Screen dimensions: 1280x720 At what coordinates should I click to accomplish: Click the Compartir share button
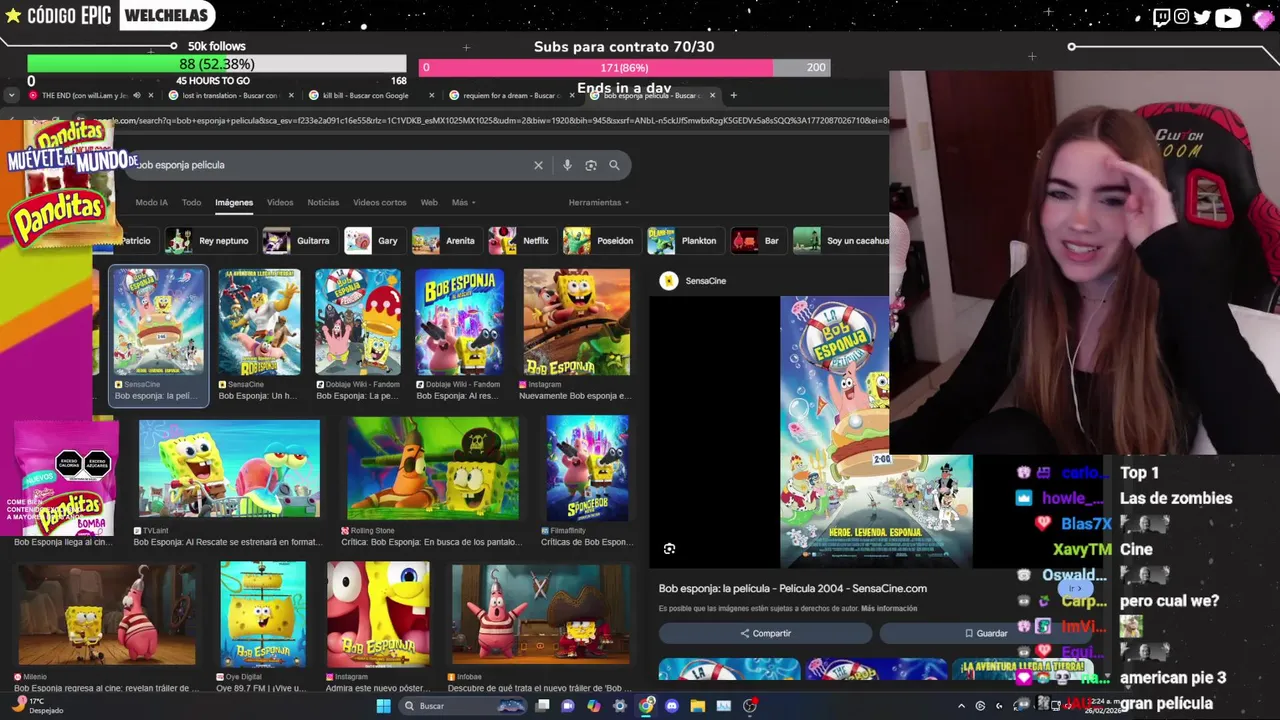[x=766, y=633]
